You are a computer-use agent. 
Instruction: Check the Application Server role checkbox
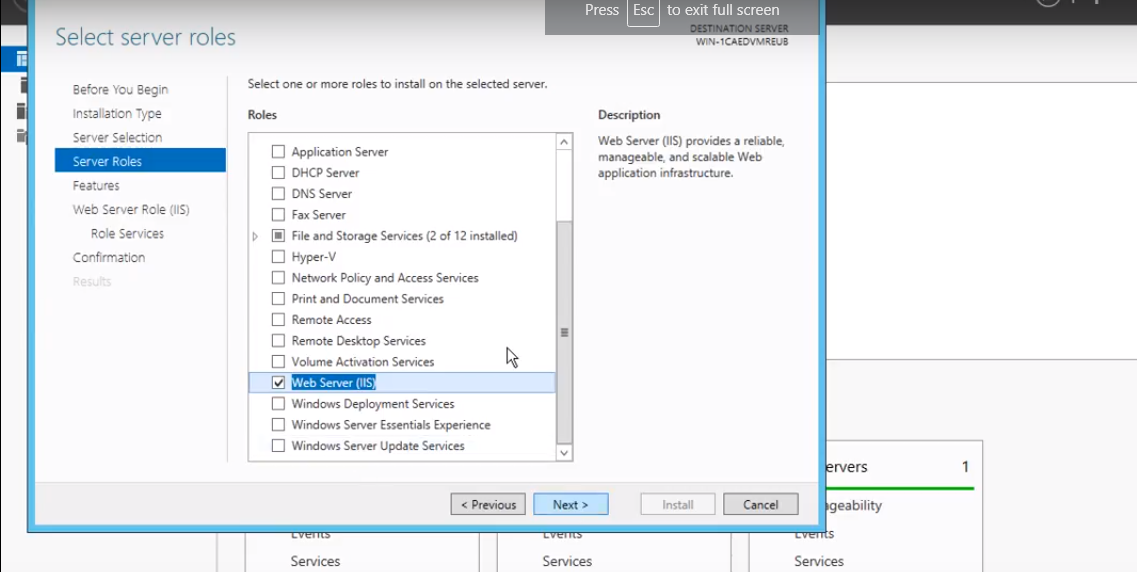tap(278, 152)
